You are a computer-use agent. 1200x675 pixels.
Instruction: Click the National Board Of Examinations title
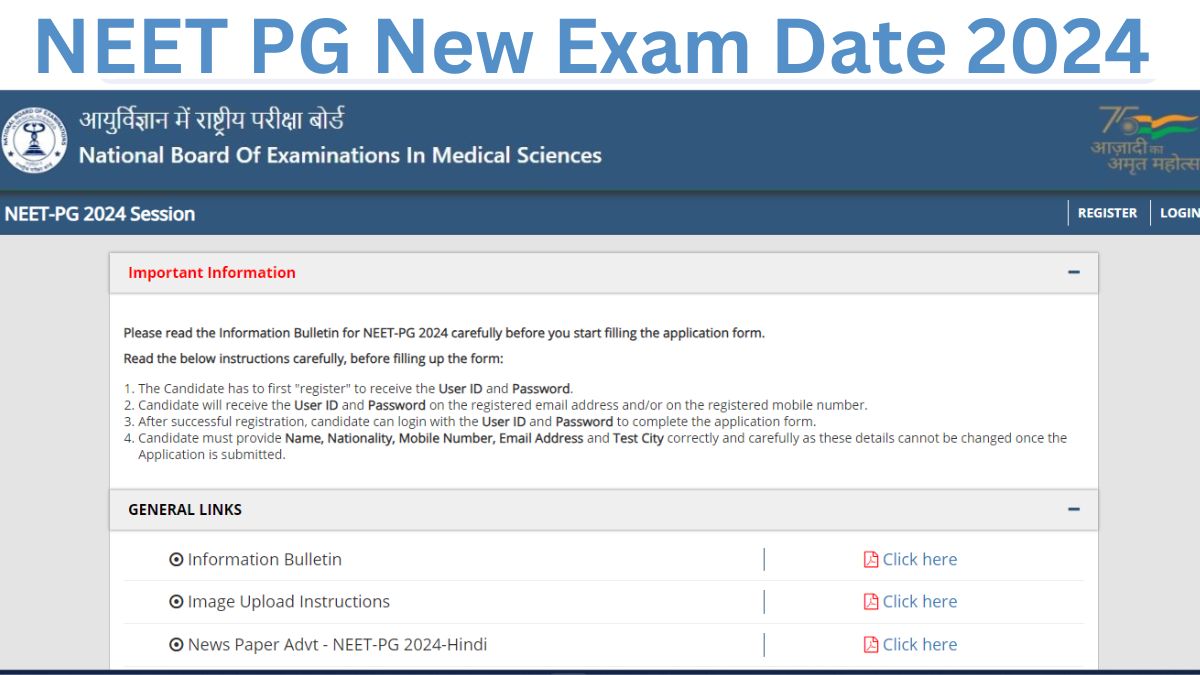point(340,156)
